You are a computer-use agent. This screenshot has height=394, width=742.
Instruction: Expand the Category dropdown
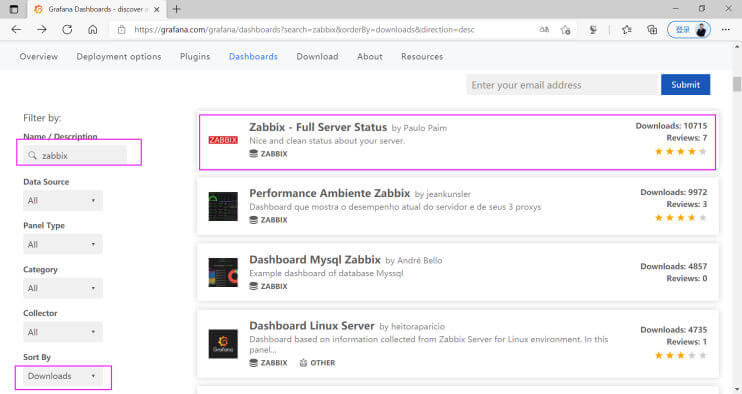point(62,288)
